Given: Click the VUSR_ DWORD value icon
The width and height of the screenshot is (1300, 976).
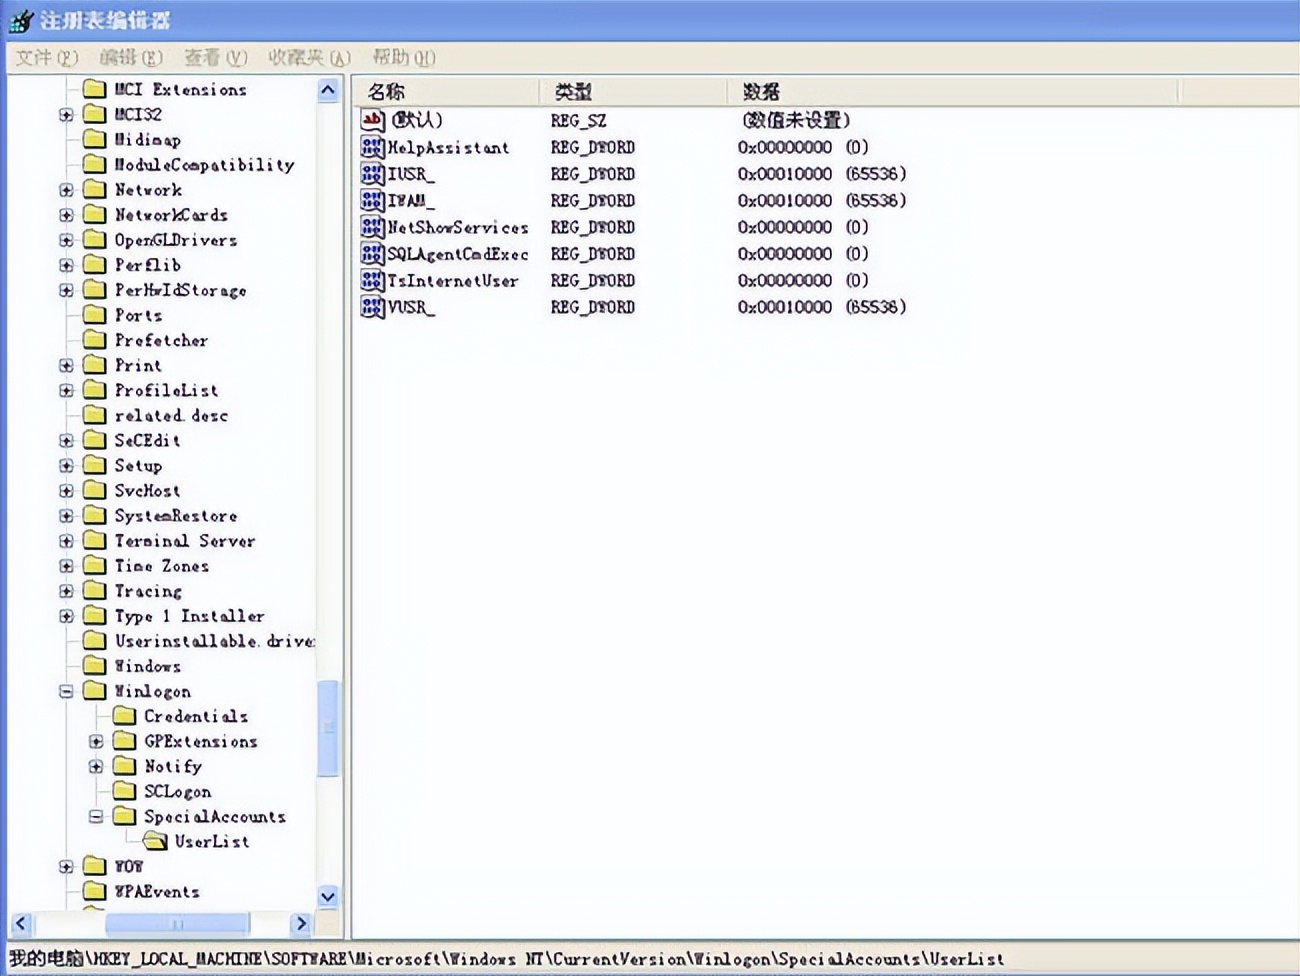Looking at the screenshot, I should tap(371, 307).
